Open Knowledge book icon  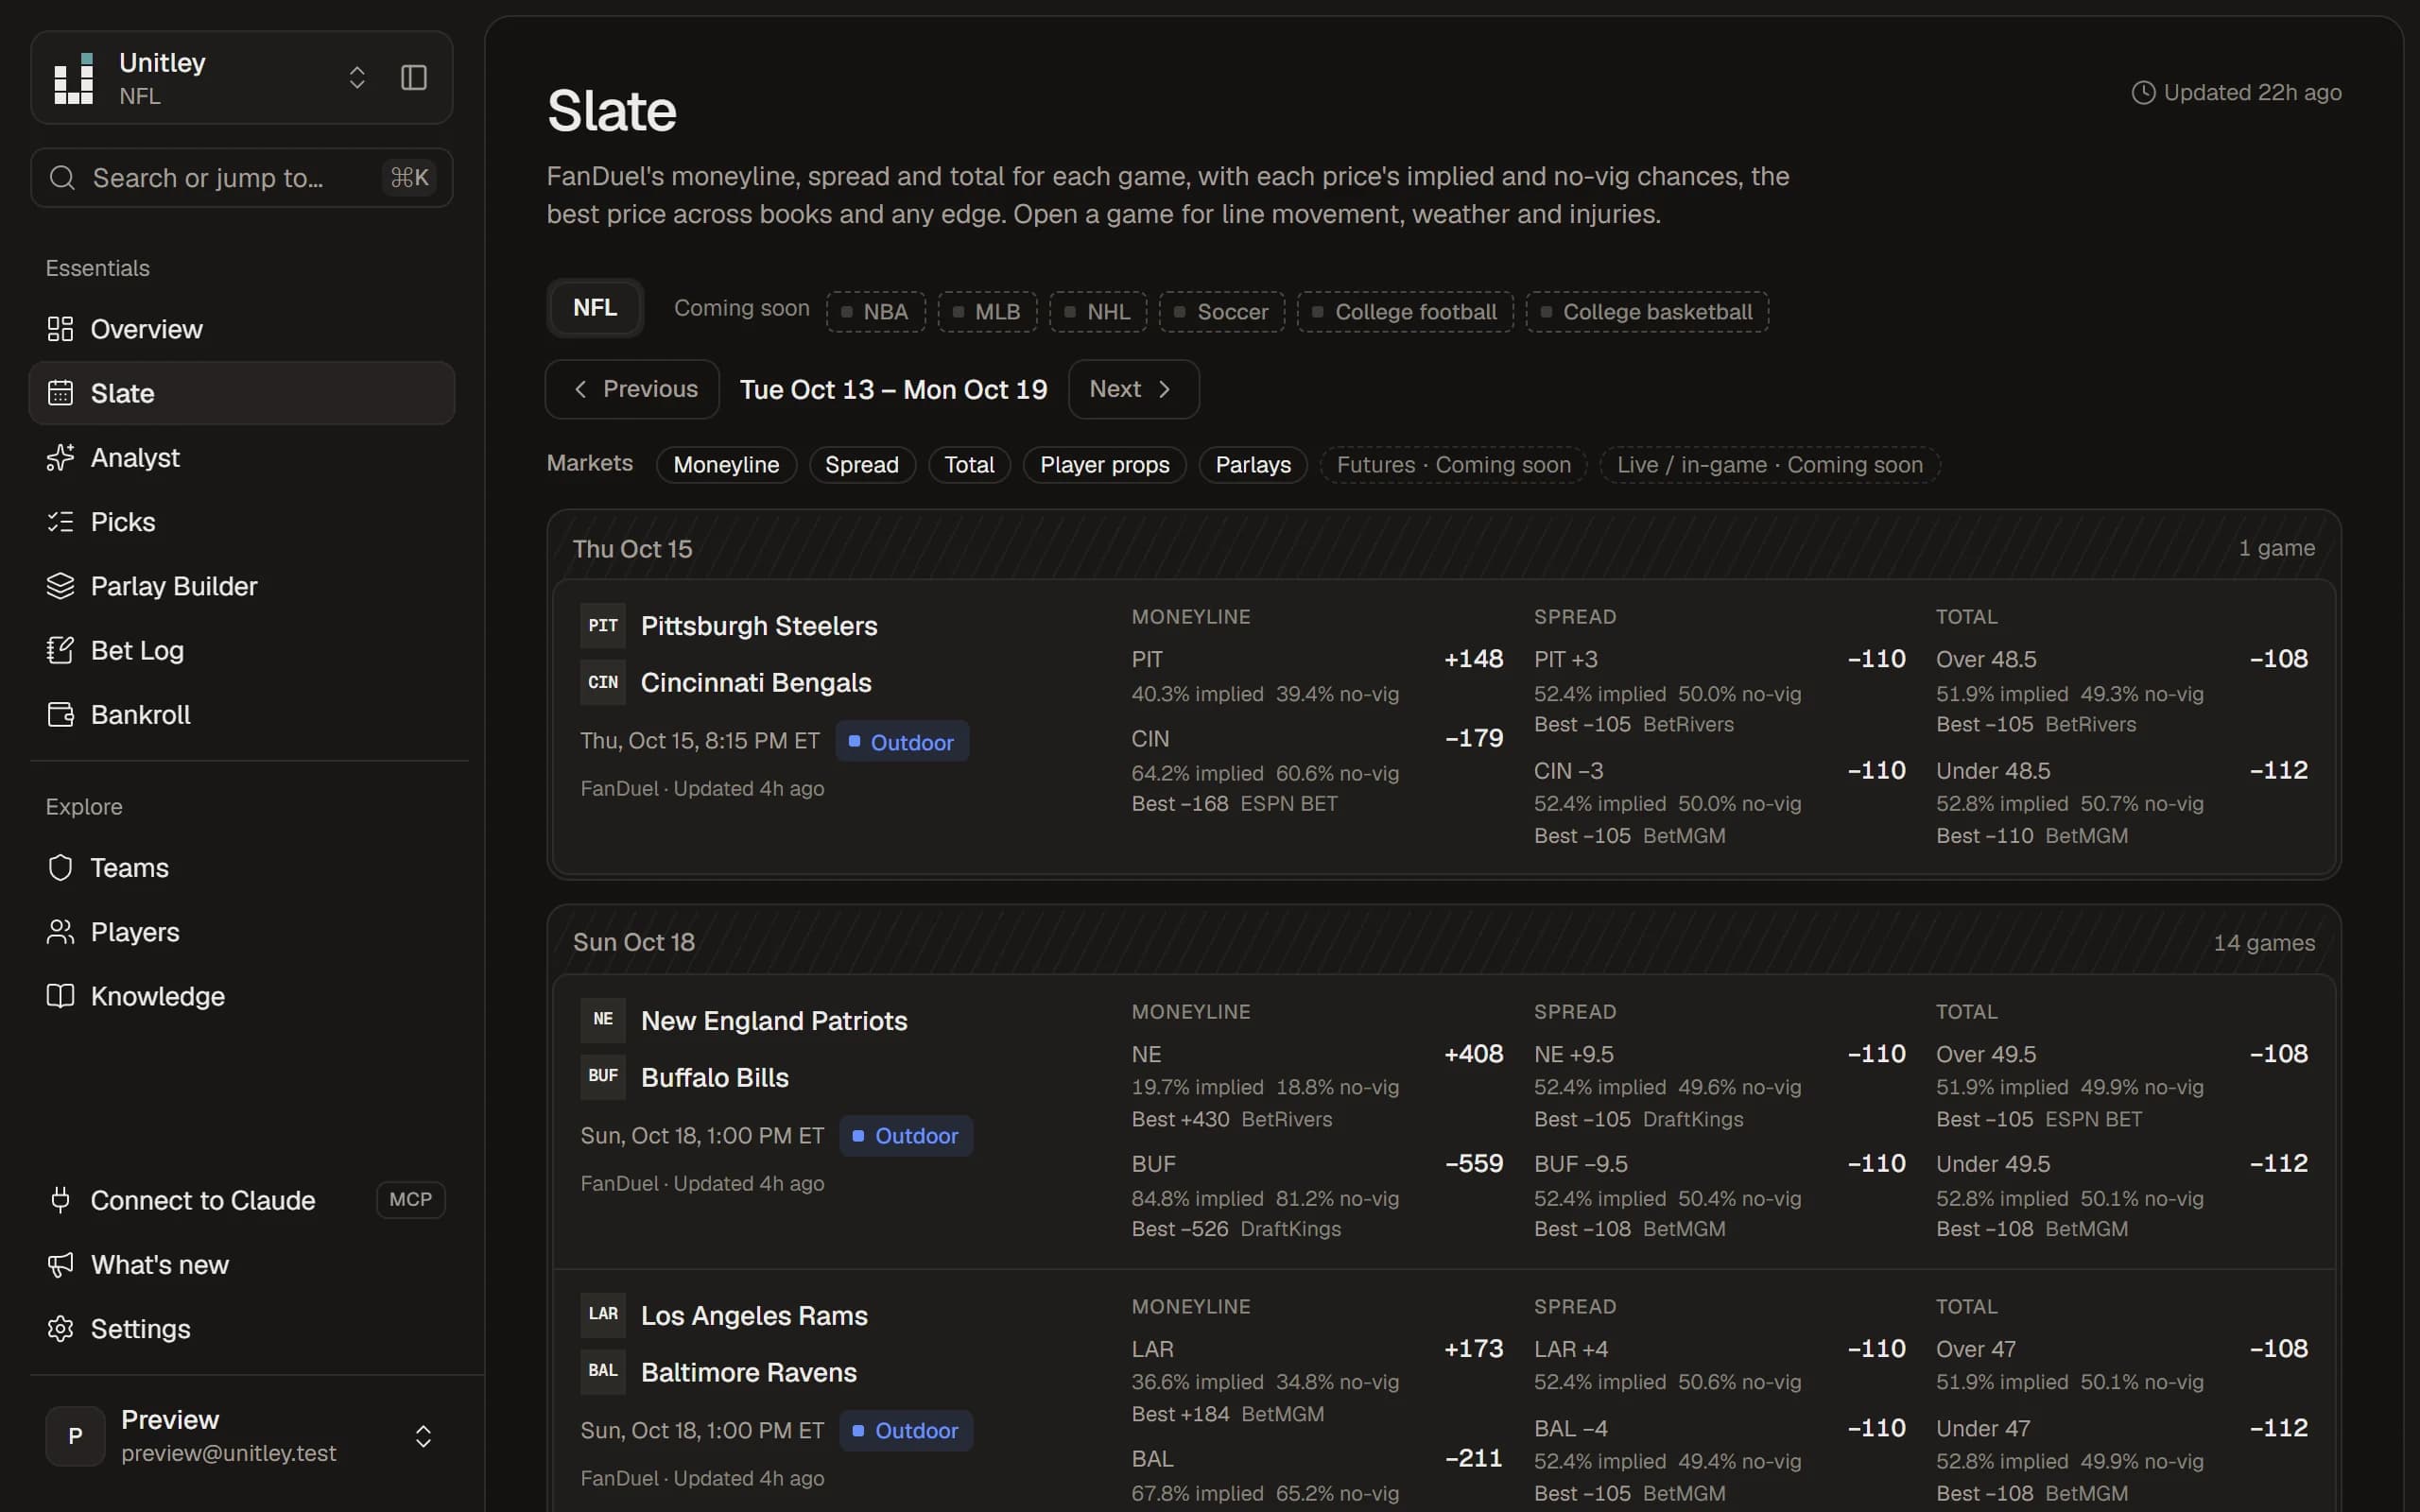61,996
